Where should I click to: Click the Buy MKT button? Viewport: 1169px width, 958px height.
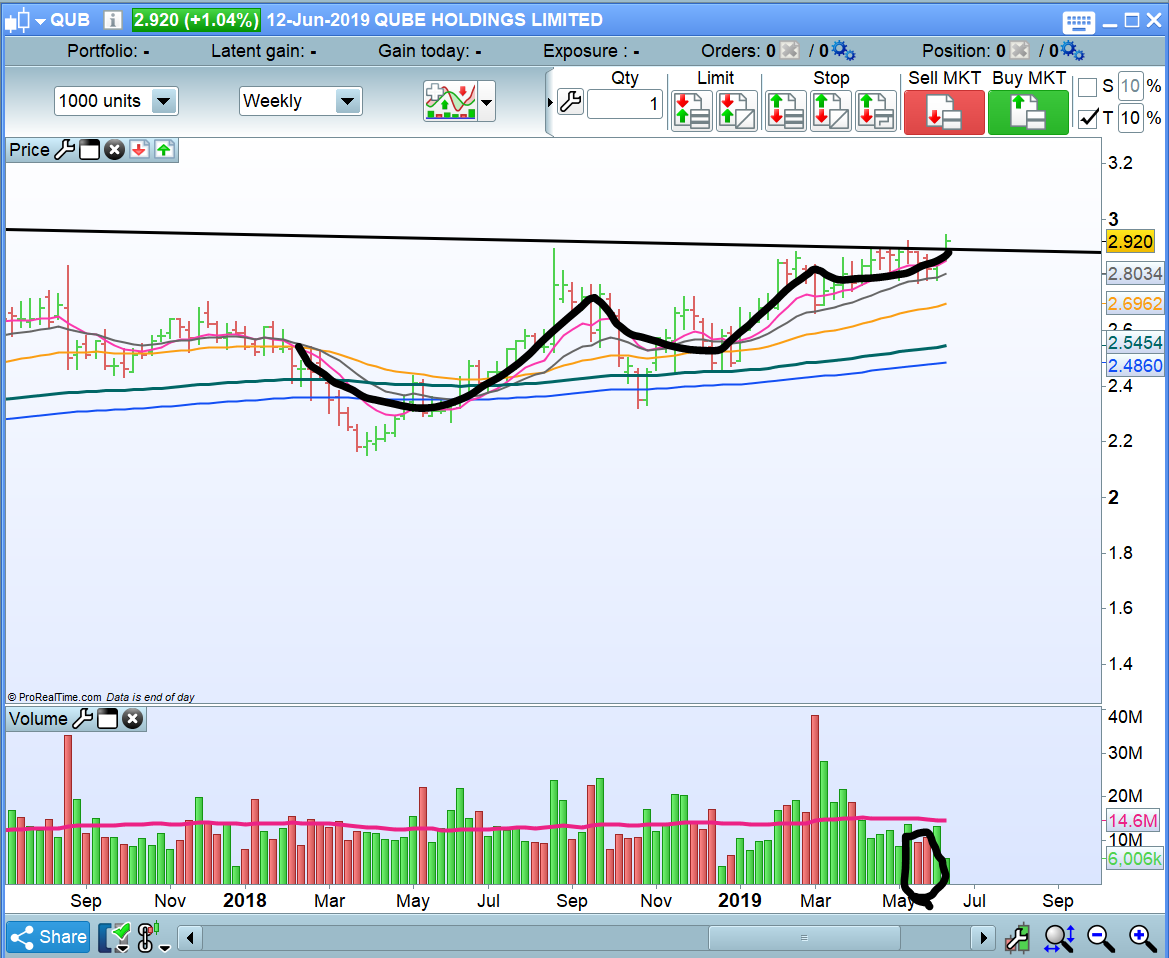coord(1028,112)
